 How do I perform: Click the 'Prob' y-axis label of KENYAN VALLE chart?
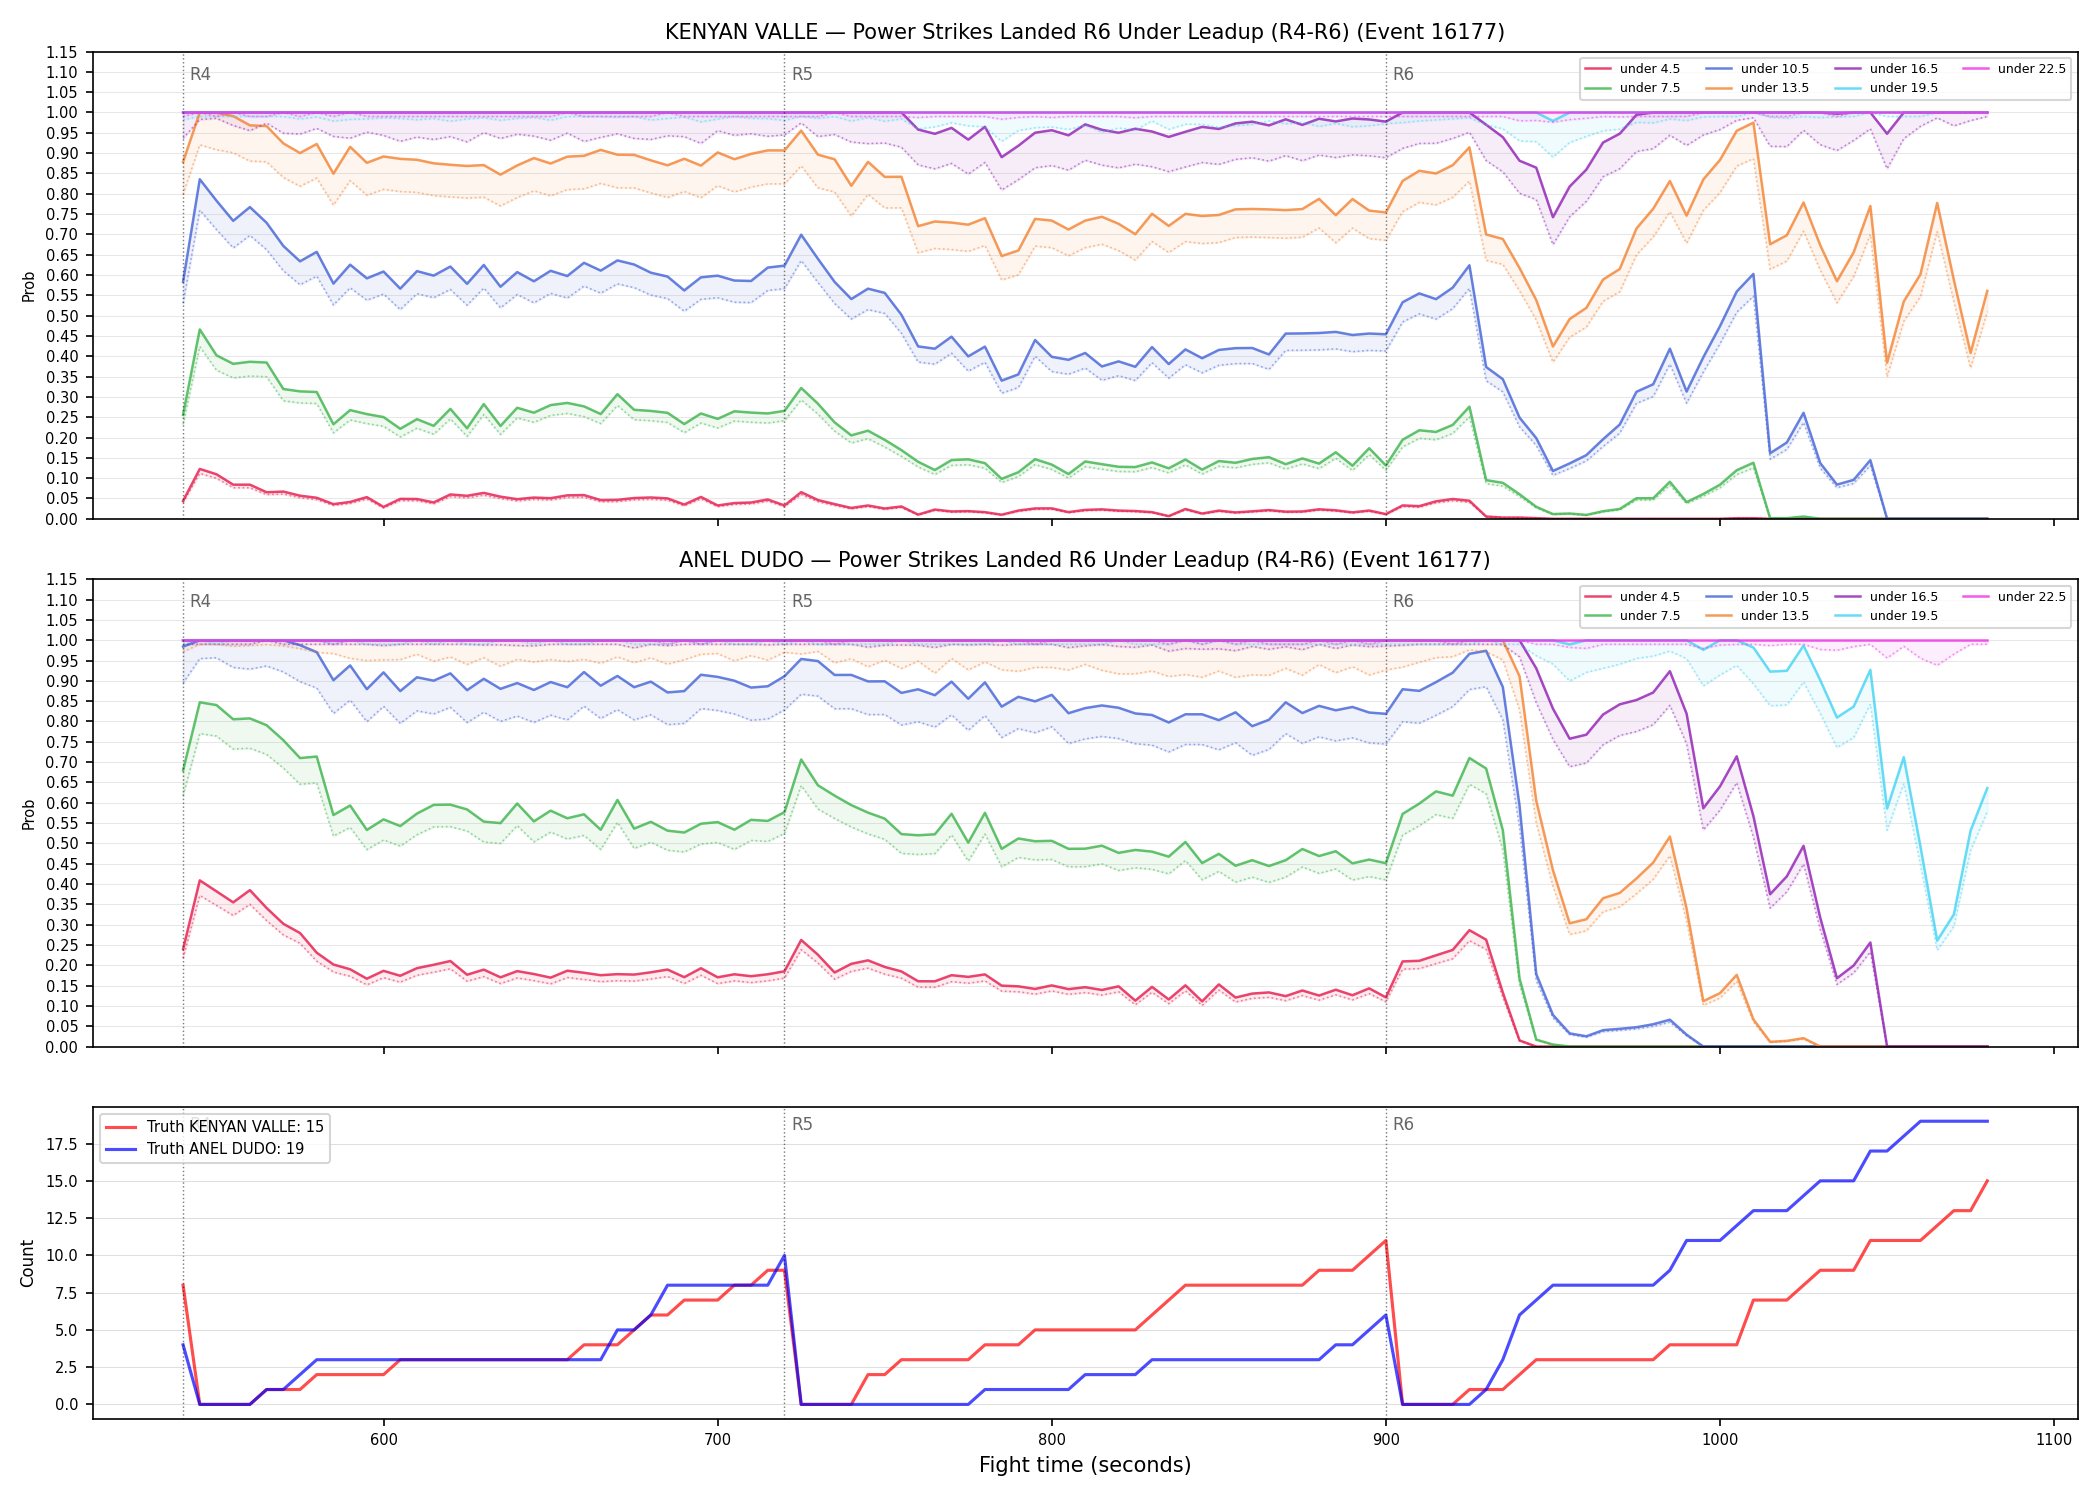[x=29, y=286]
